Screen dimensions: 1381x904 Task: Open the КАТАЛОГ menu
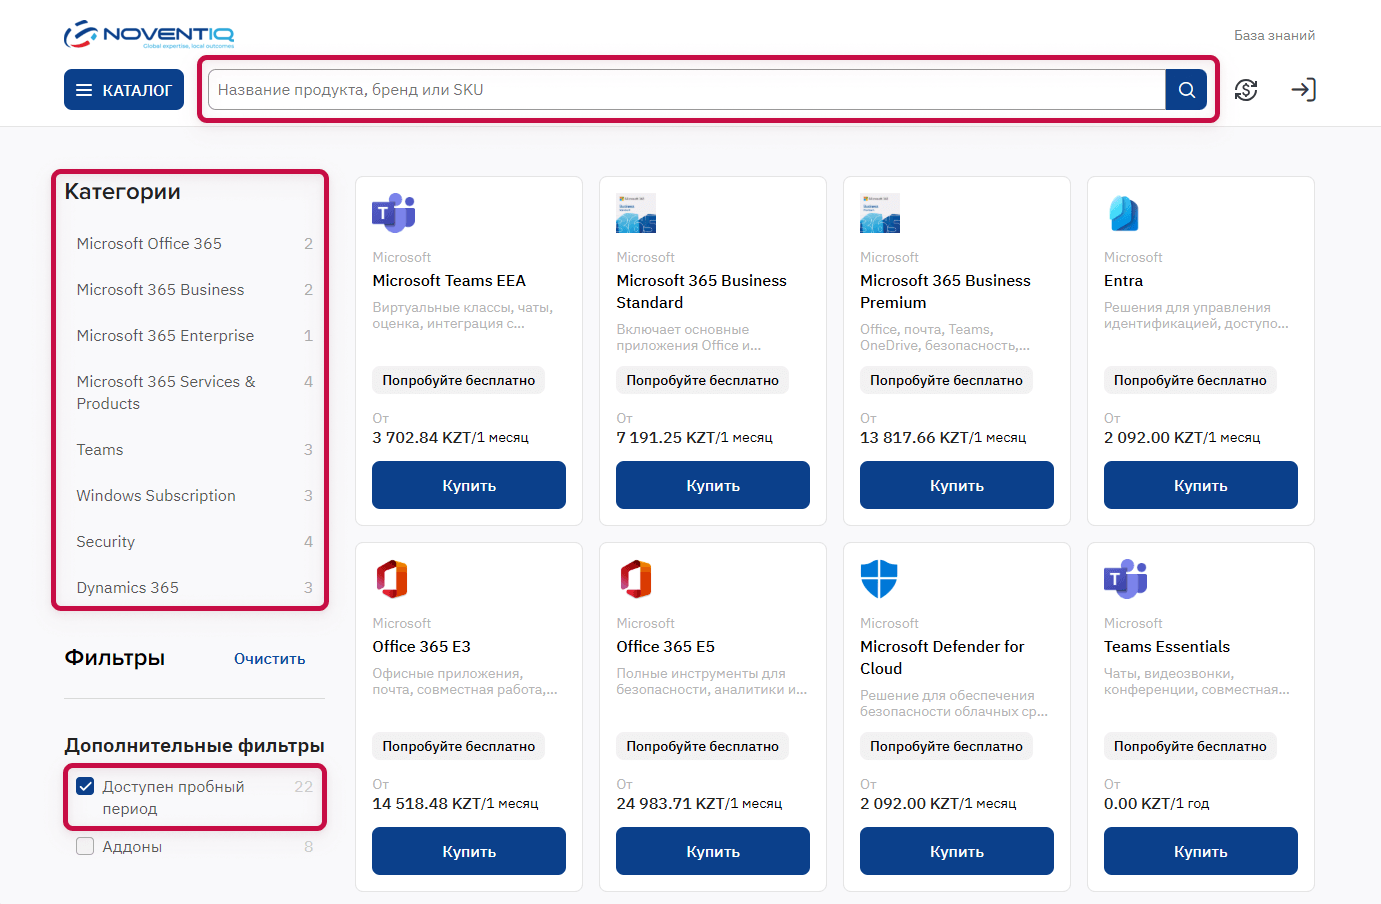pyautogui.click(x=123, y=89)
